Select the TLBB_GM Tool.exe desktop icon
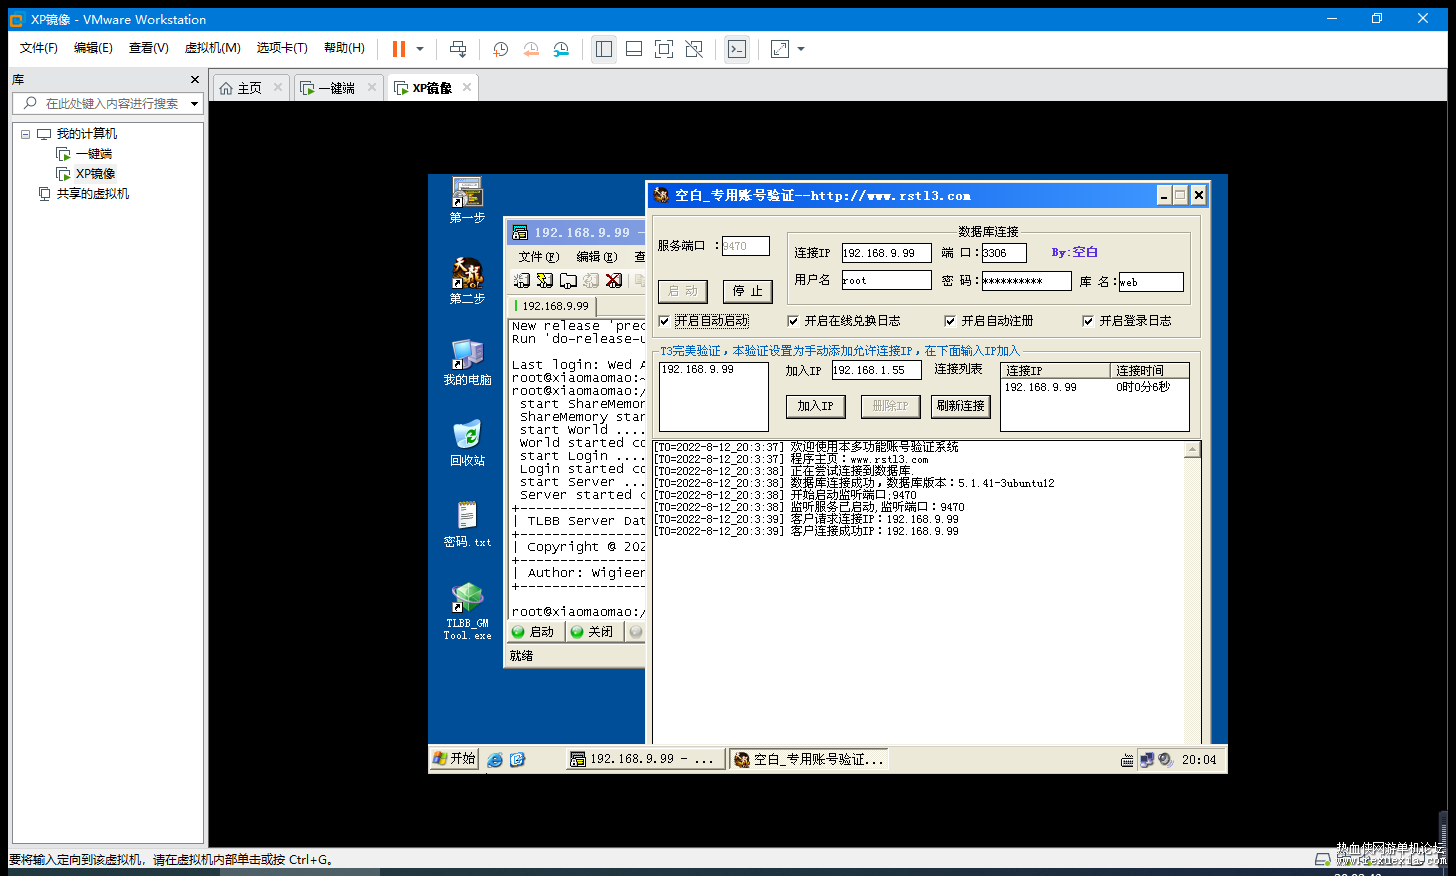This screenshot has height=876, width=1456. [x=467, y=611]
